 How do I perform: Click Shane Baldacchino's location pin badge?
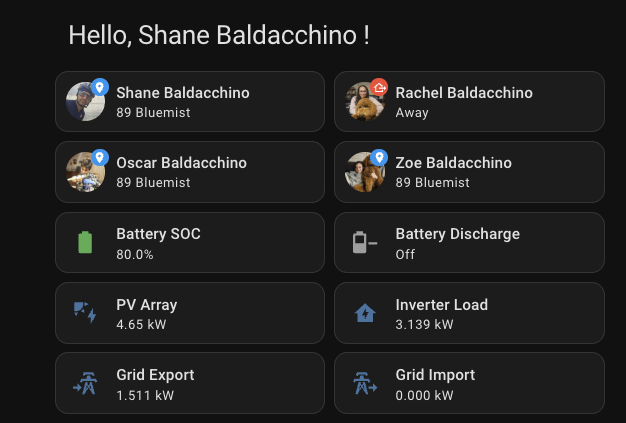[x=99, y=88]
